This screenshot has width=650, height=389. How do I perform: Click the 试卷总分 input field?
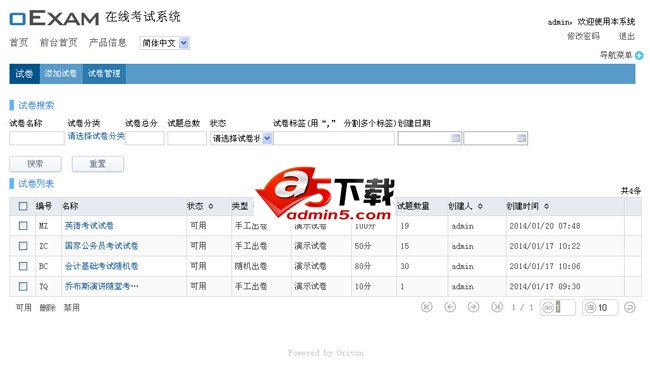pos(145,138)
